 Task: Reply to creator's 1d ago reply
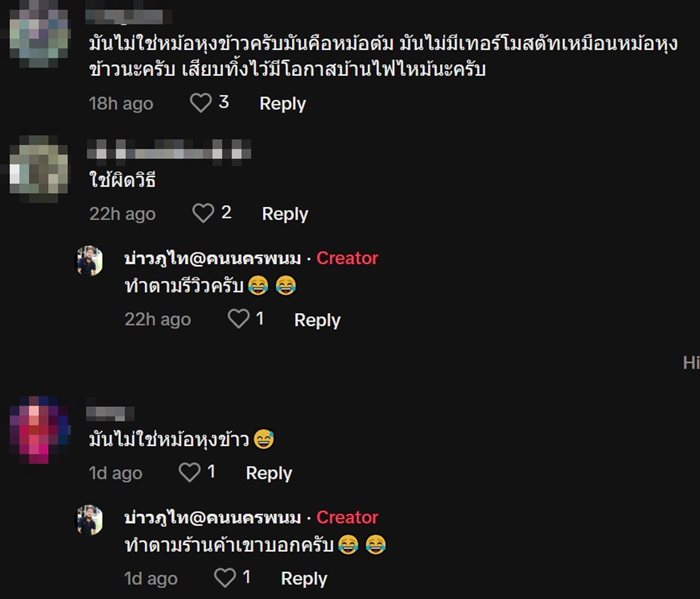tap(304, 578)
